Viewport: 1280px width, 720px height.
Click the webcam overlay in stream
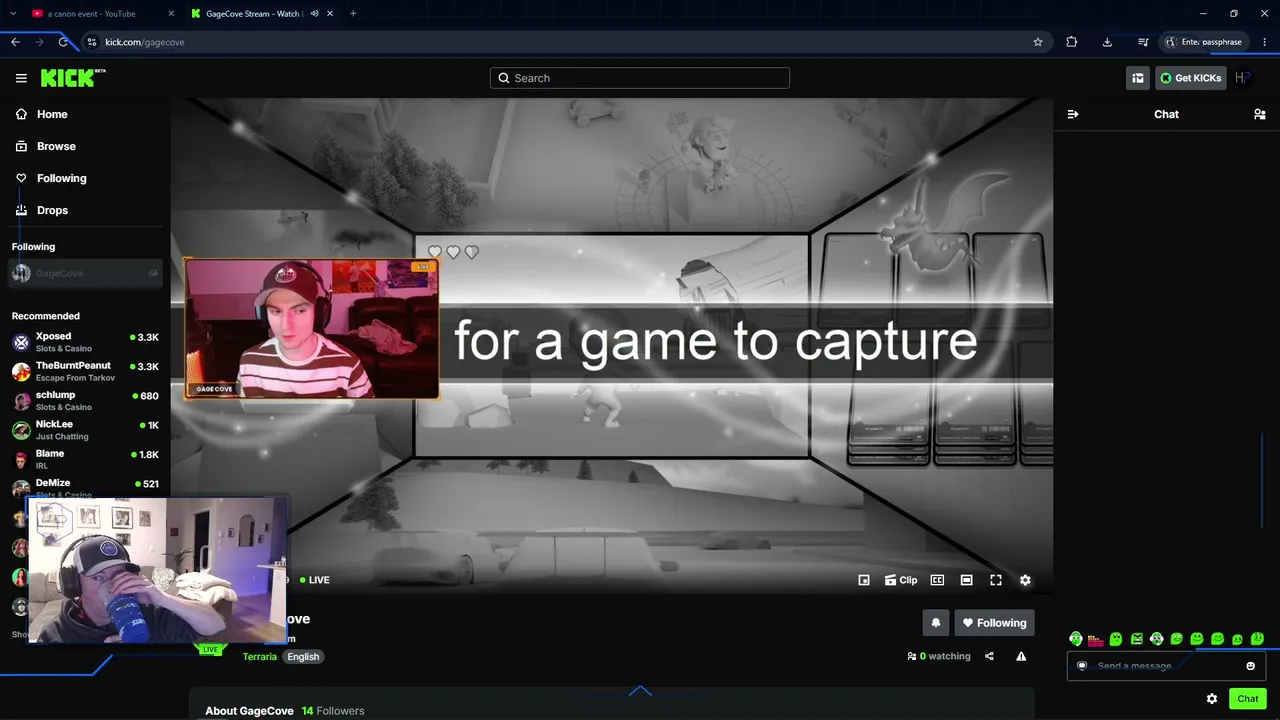[311, 330]
